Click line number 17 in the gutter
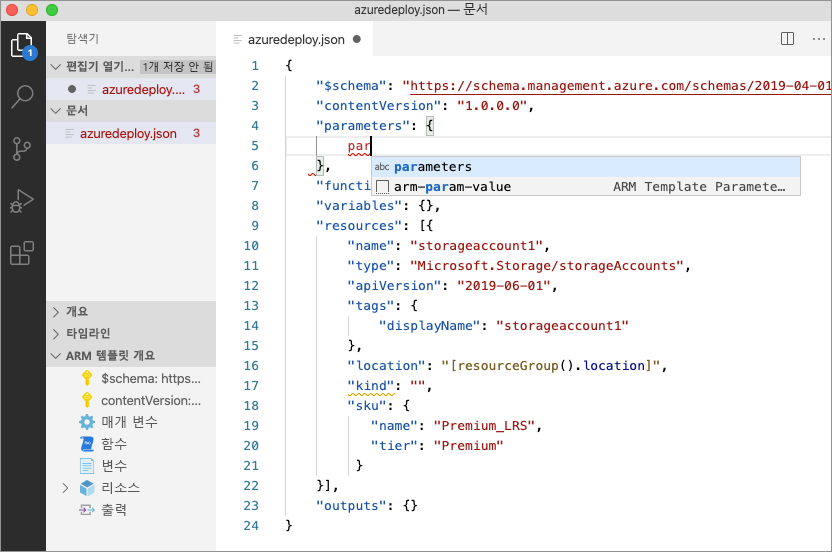Viewport: 832px width, 552px height. coord(251,385)
